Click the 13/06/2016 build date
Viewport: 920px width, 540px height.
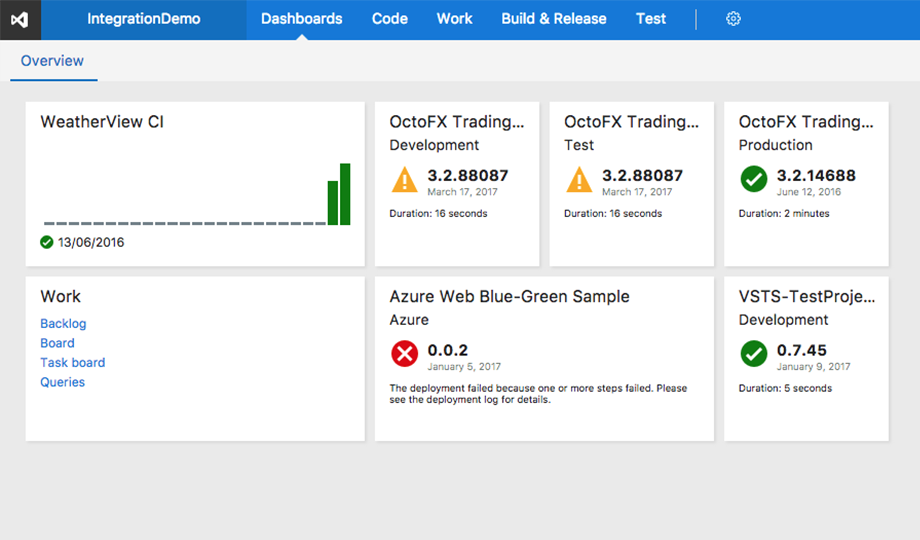click(x=91, y=242)
